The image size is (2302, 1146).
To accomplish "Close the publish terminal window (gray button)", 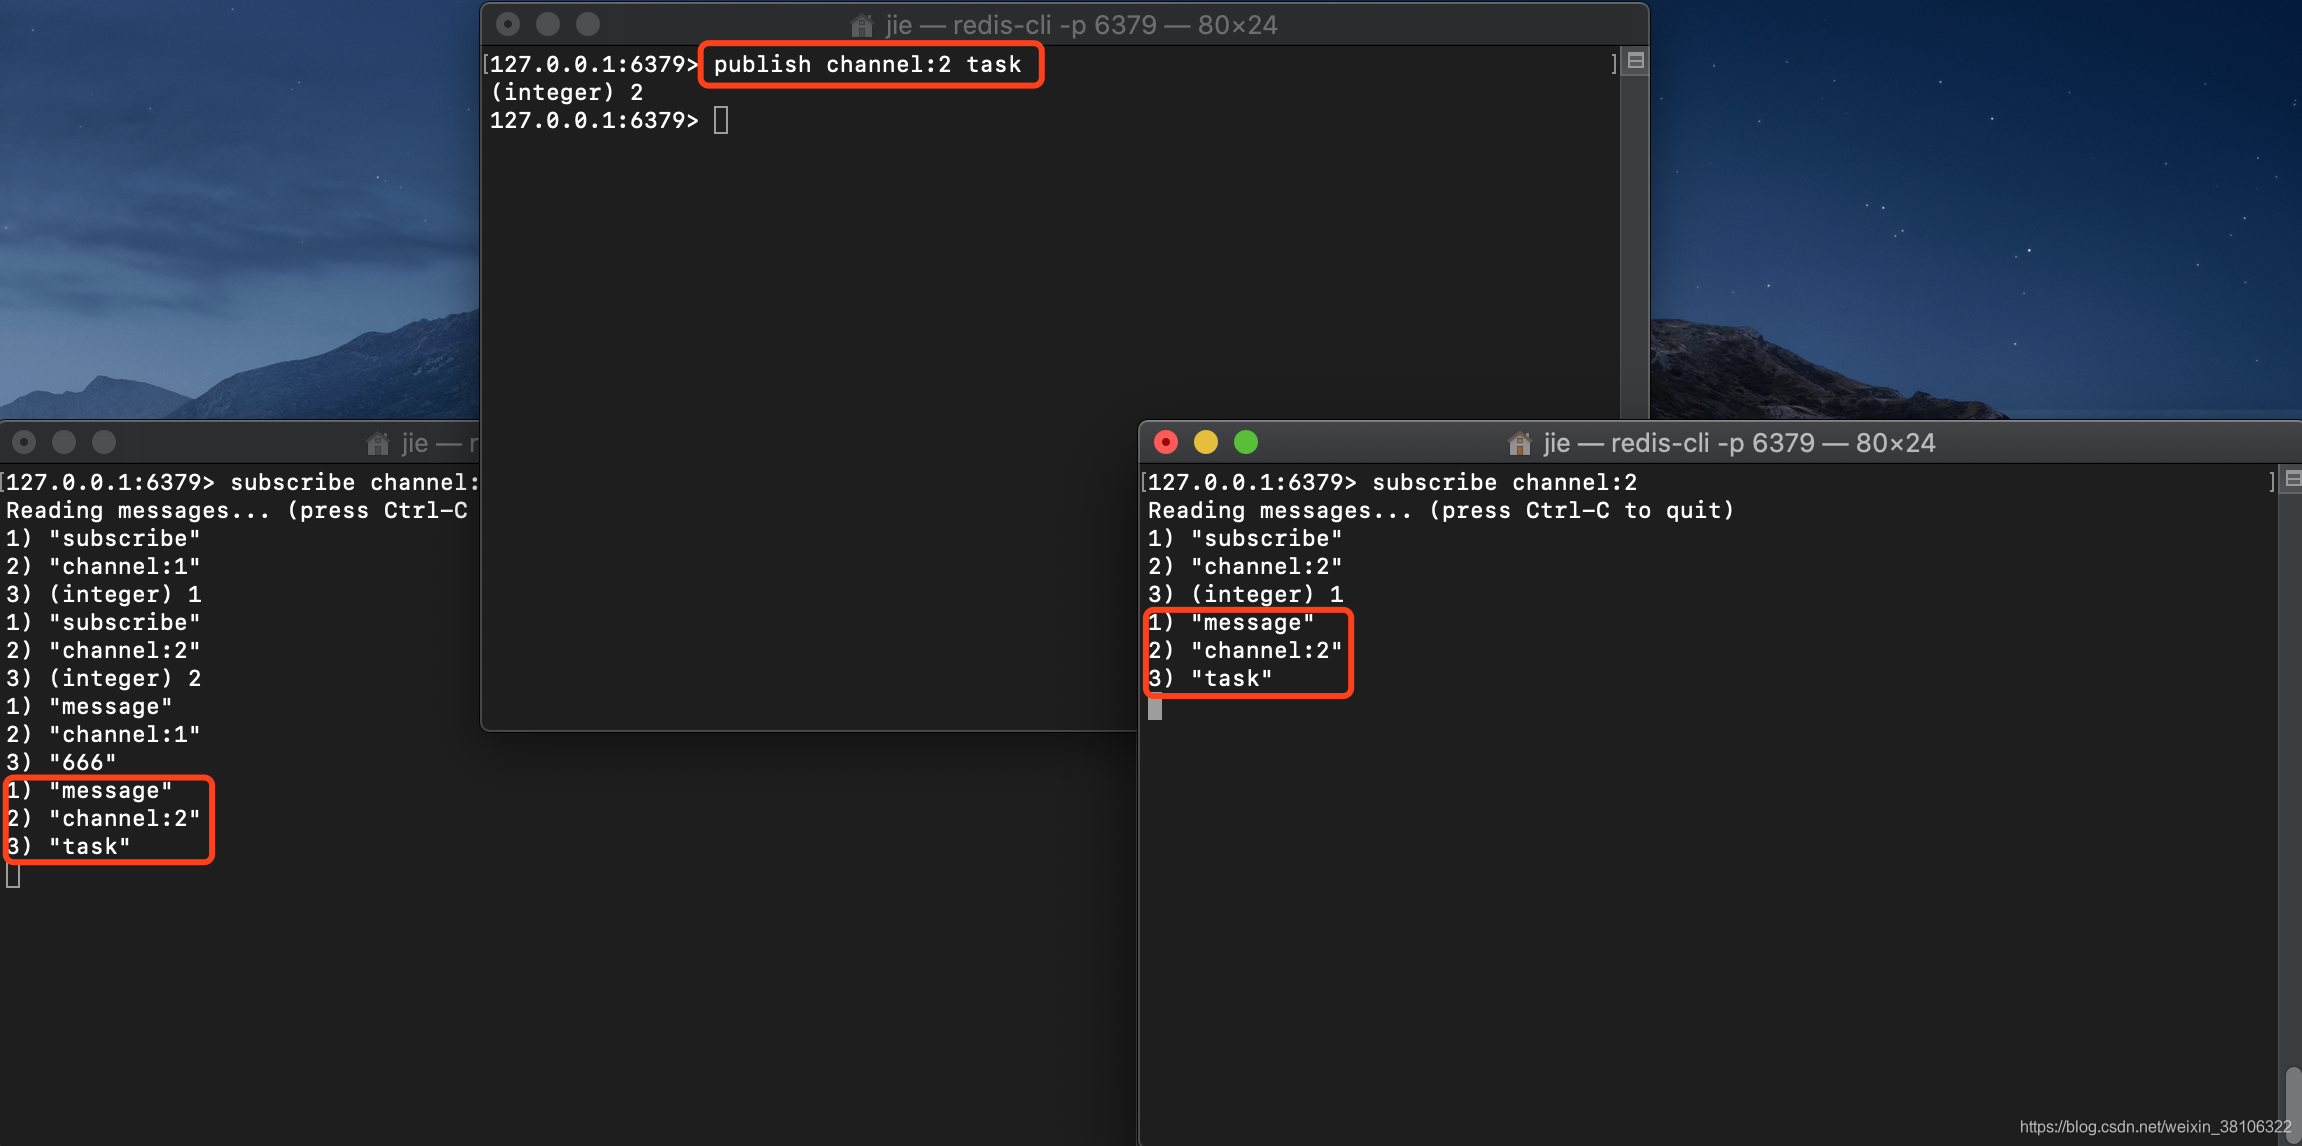I will (x=508, y=24).
